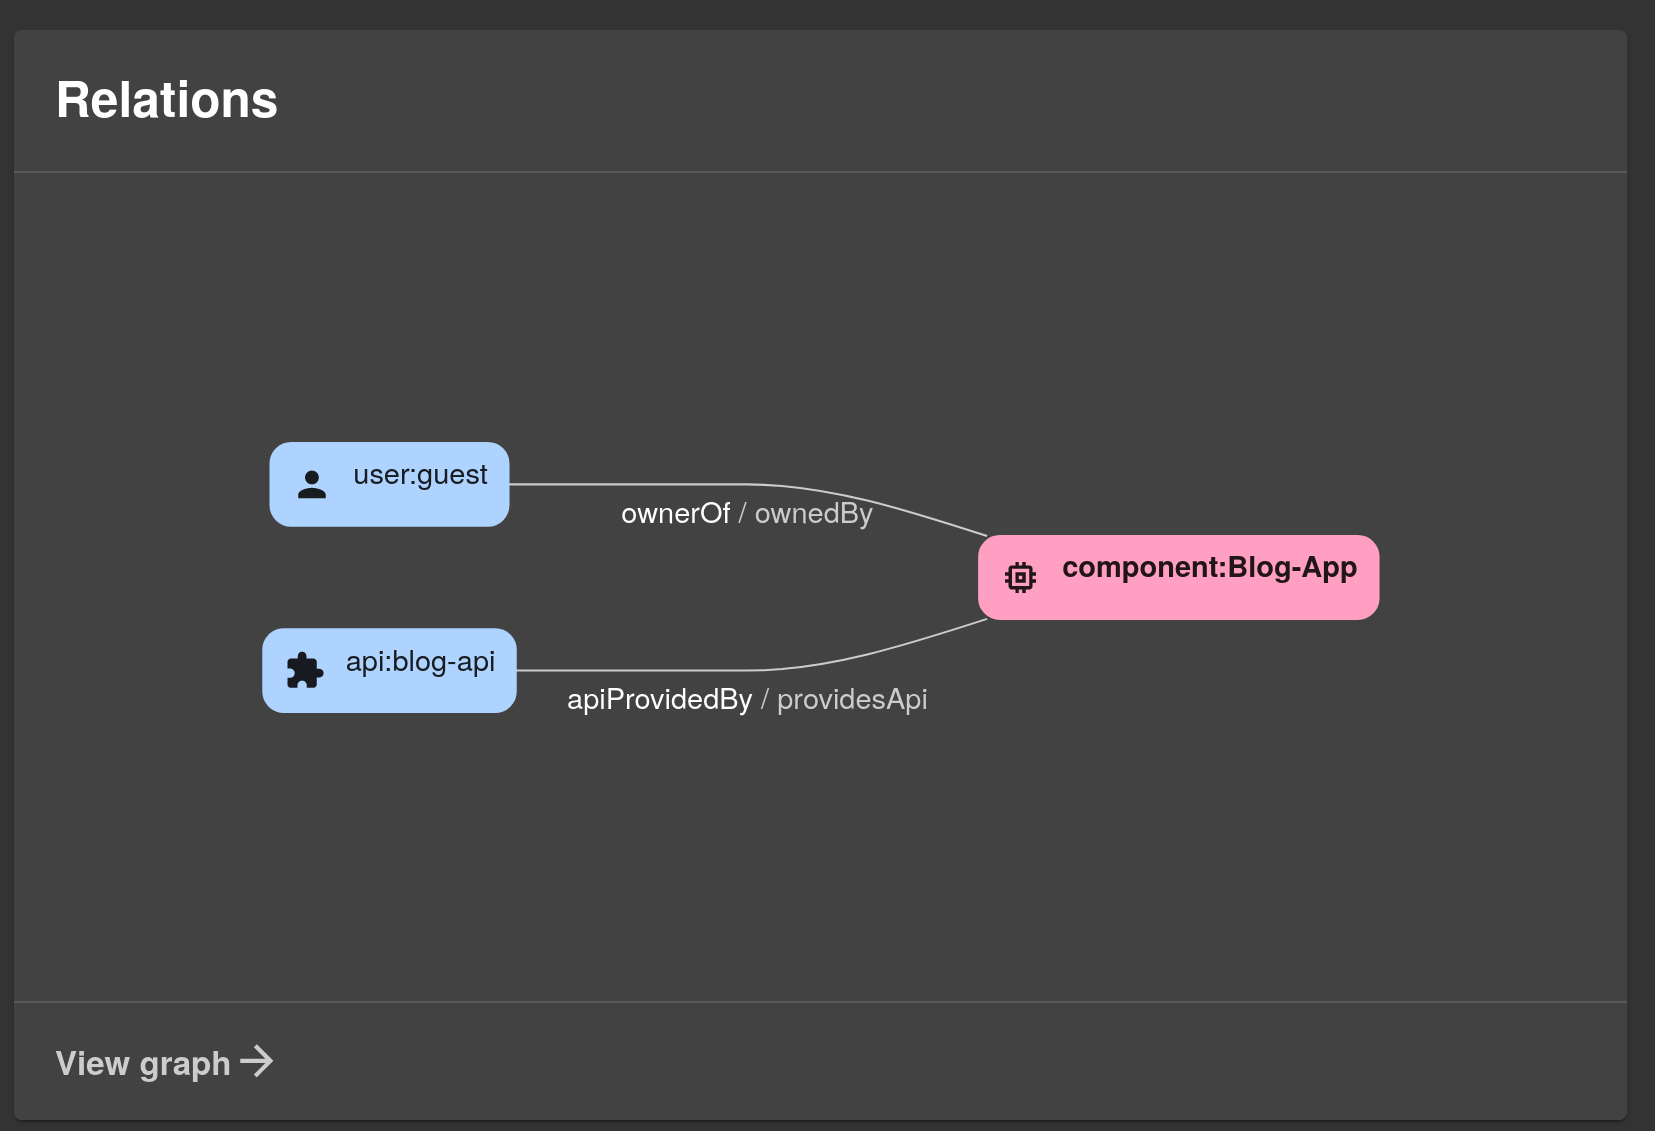Click the empty card footer right of View graph
This screenshot has width=1655, height=1131.
(900, 1062)
